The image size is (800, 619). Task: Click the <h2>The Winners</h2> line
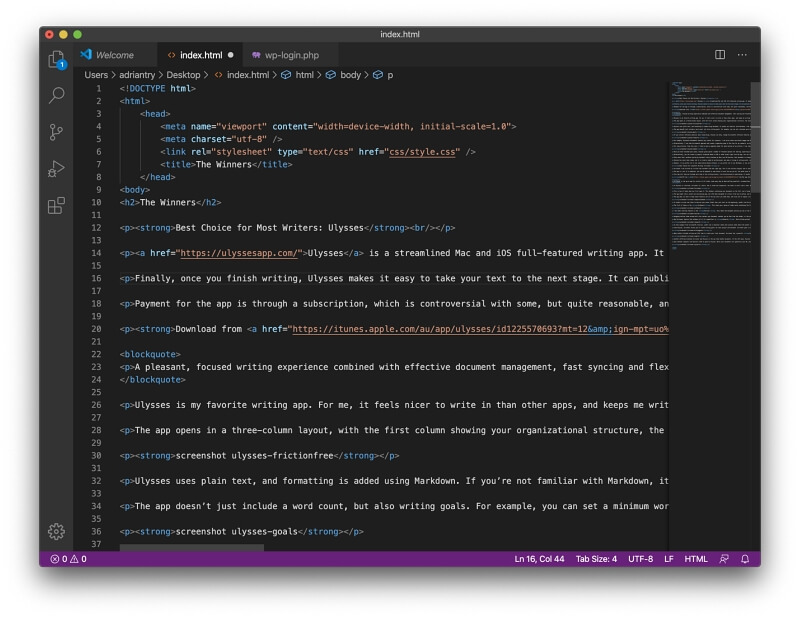coord(170,203)
